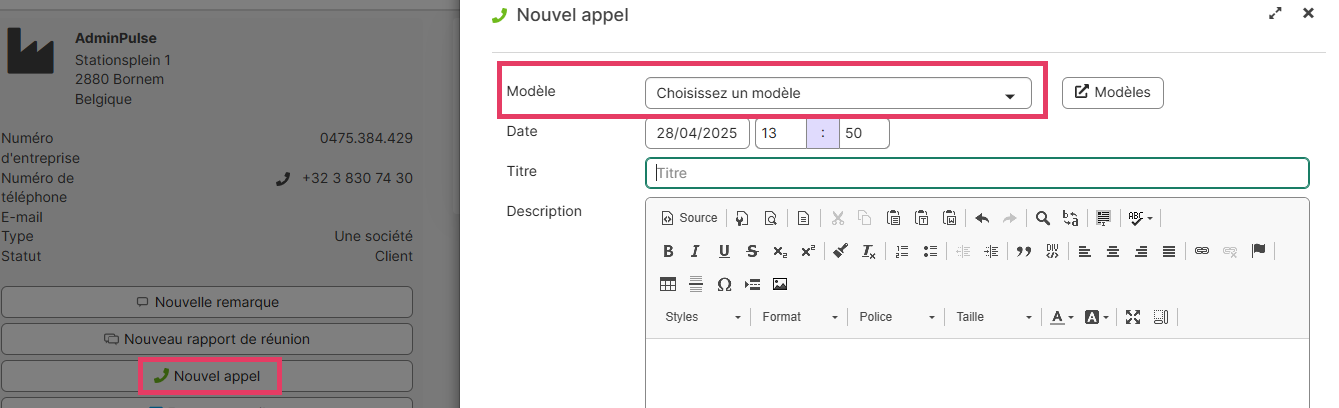1339x408 pixels.
Task: Click the insert link icon
Action: [x=1202, y=251]
